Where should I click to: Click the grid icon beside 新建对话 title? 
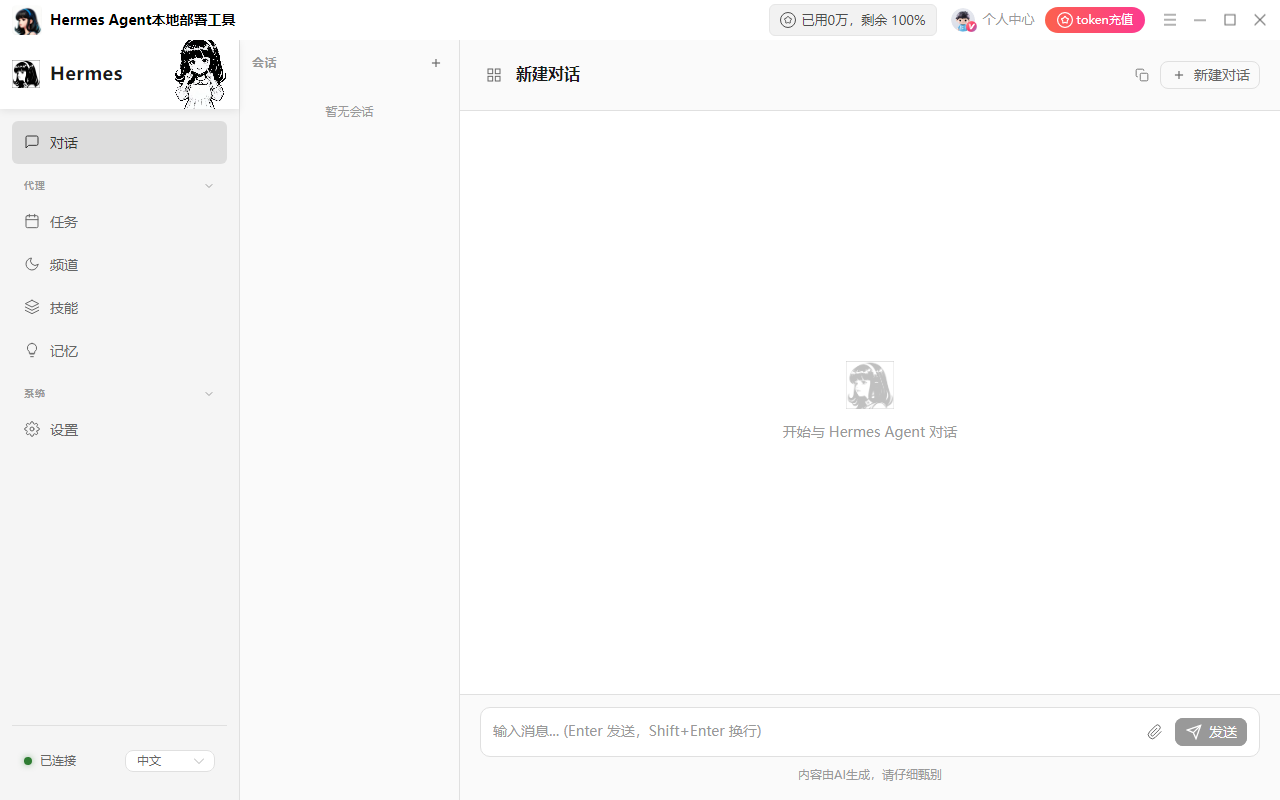click(494, 75)
